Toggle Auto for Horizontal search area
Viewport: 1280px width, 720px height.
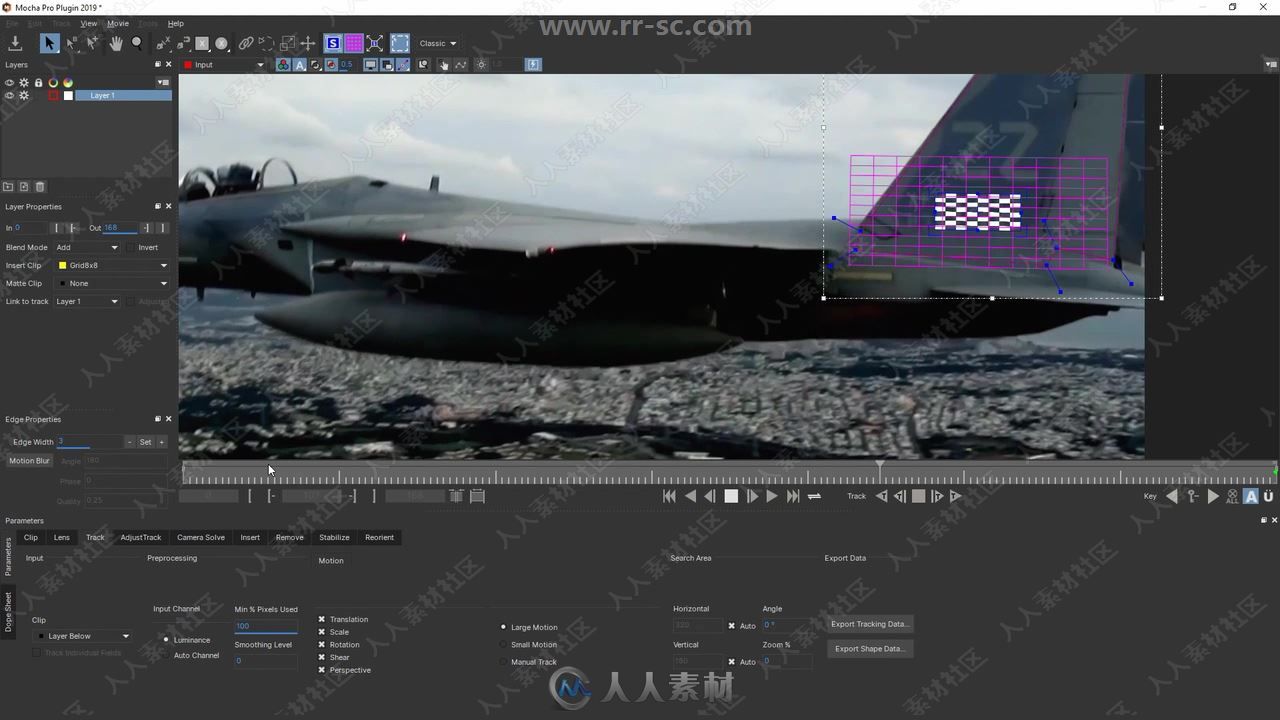(x=731, y=626)
